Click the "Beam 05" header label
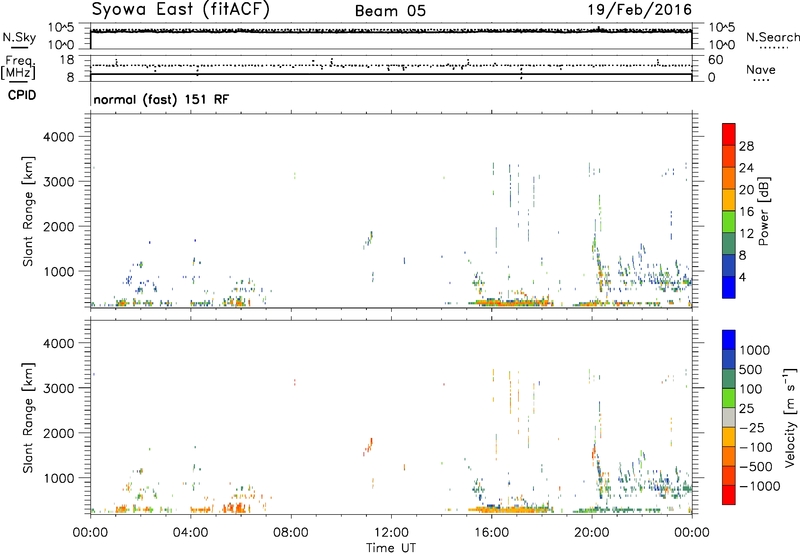The height and width of the screenshot is (554, 800). [390, 11]
